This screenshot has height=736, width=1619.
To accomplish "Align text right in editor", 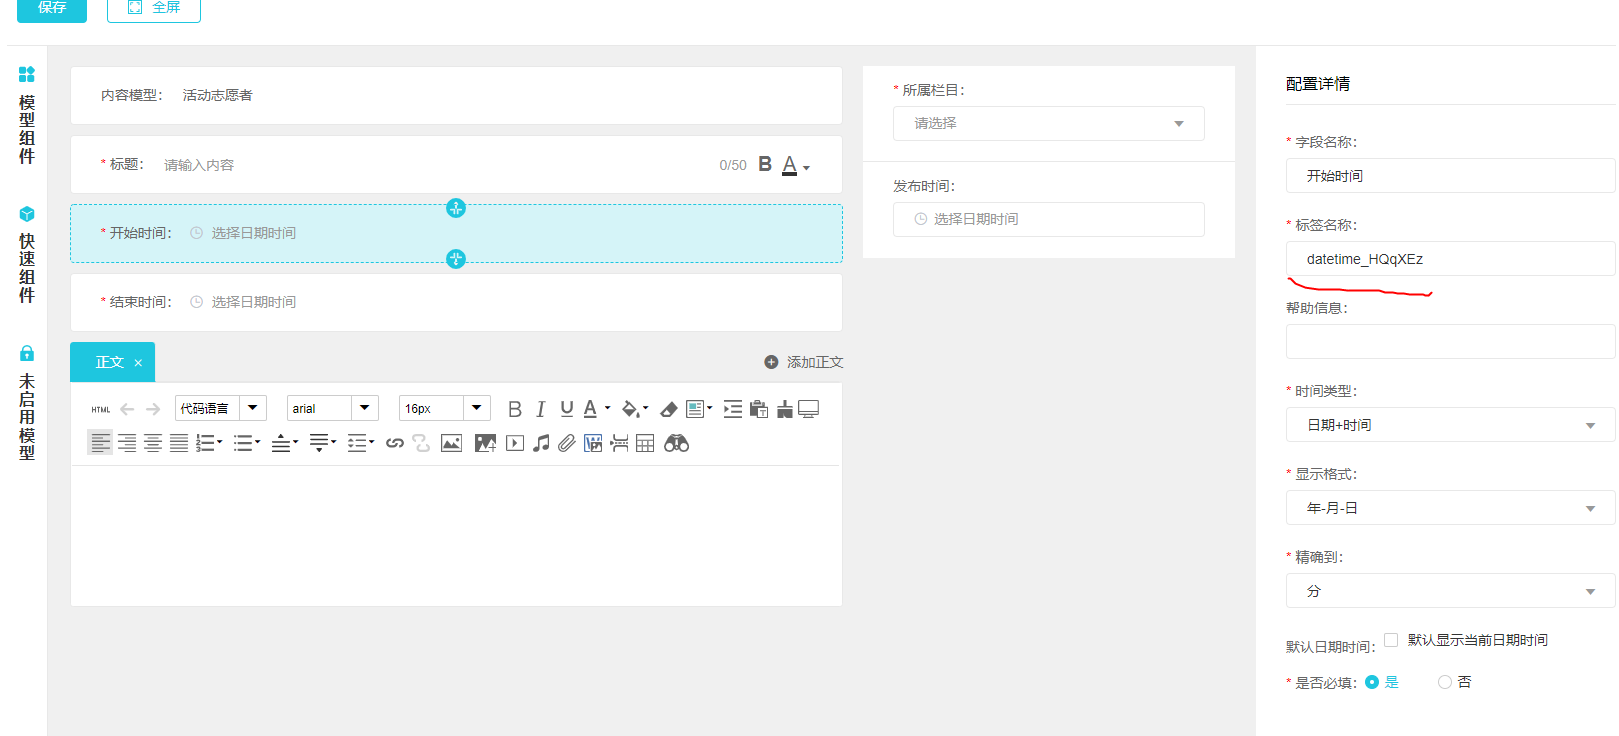I will pos(127,443).
